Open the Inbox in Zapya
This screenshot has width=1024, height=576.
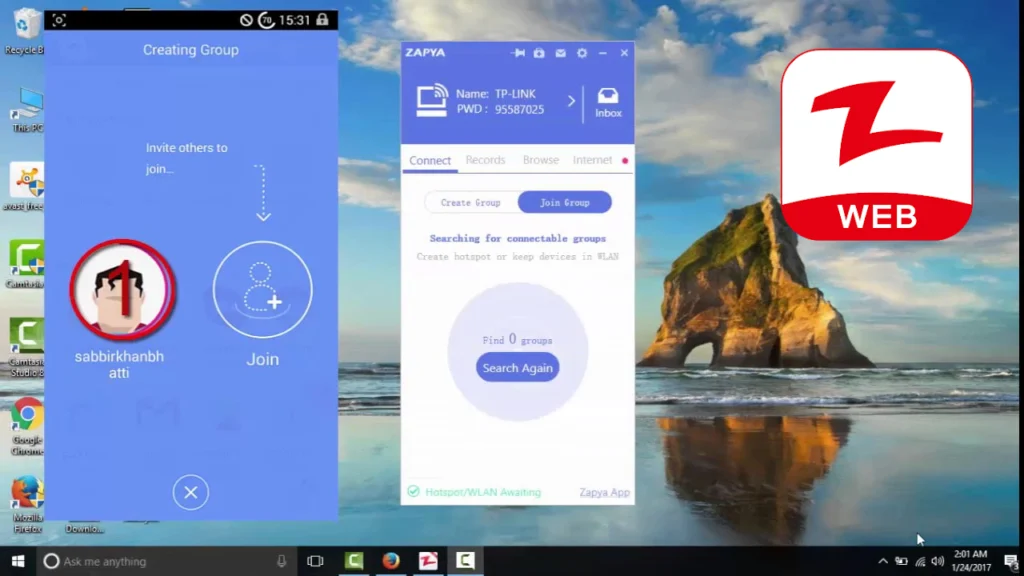608,100
